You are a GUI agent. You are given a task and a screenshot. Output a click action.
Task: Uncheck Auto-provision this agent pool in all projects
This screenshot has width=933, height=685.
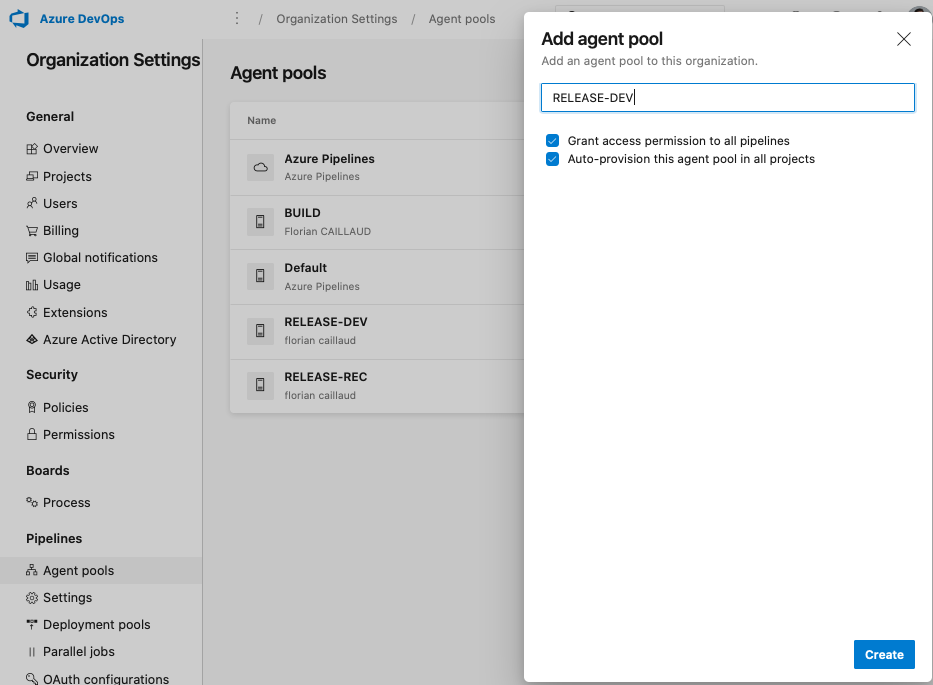point(553,159)
